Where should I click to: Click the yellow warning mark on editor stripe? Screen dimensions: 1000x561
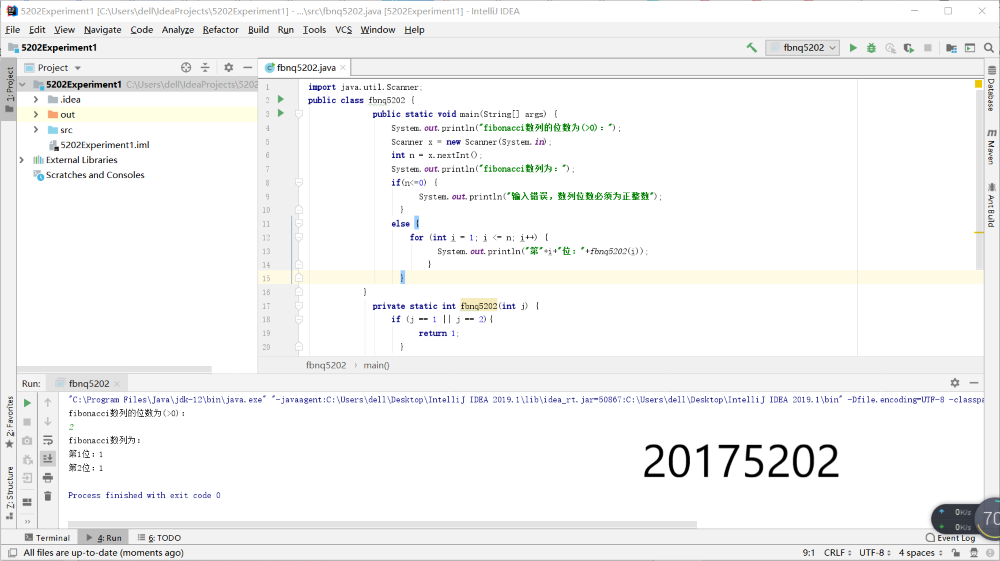[979, 233]
